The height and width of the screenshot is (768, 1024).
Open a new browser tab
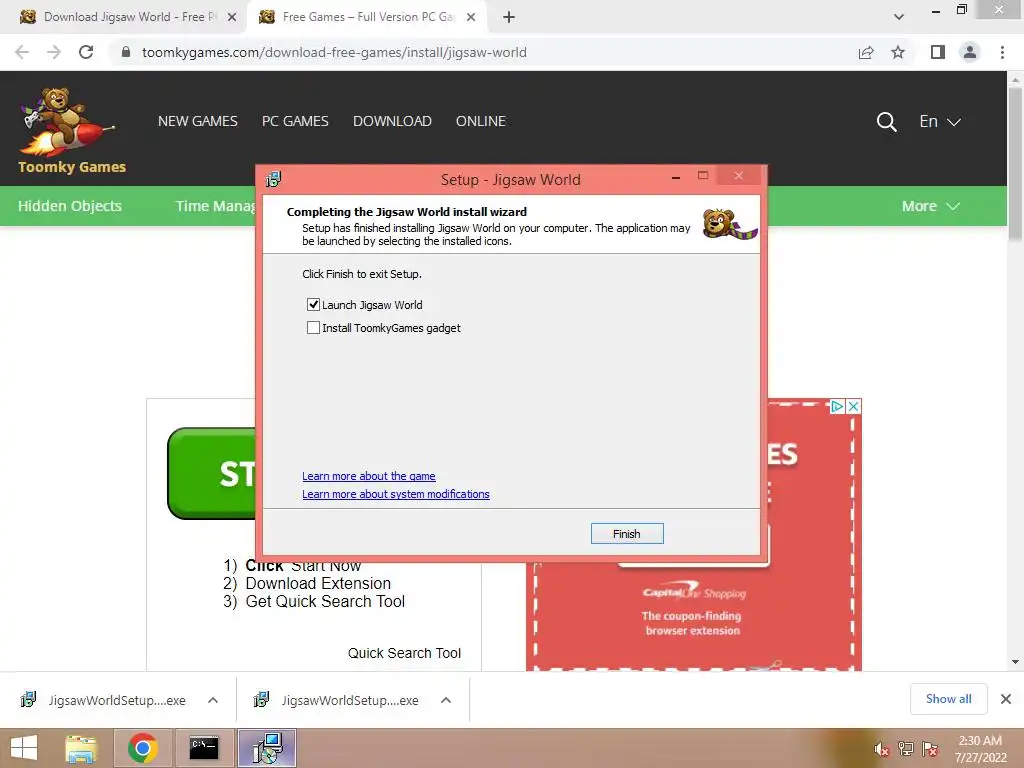[509, 17]
